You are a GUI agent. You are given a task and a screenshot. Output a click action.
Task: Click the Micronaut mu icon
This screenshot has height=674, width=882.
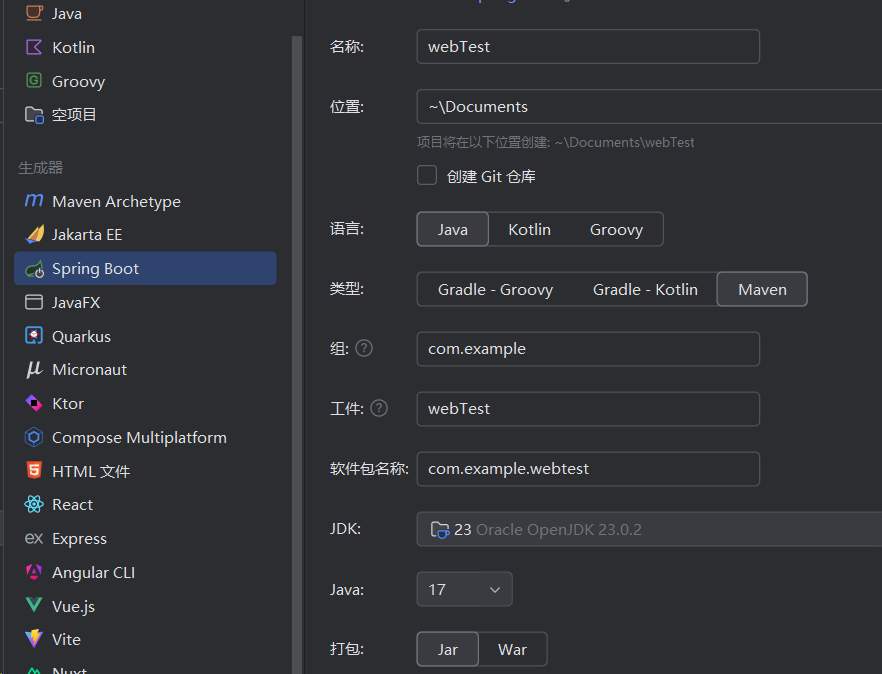click(x=34, y=369)
